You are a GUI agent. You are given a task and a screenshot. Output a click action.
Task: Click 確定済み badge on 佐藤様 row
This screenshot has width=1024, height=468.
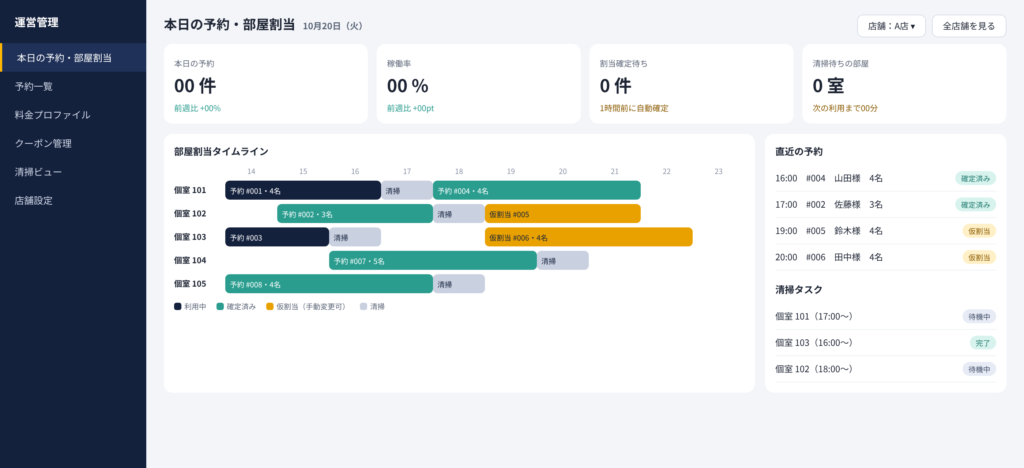pyautogui.click(x=976, y=204)
